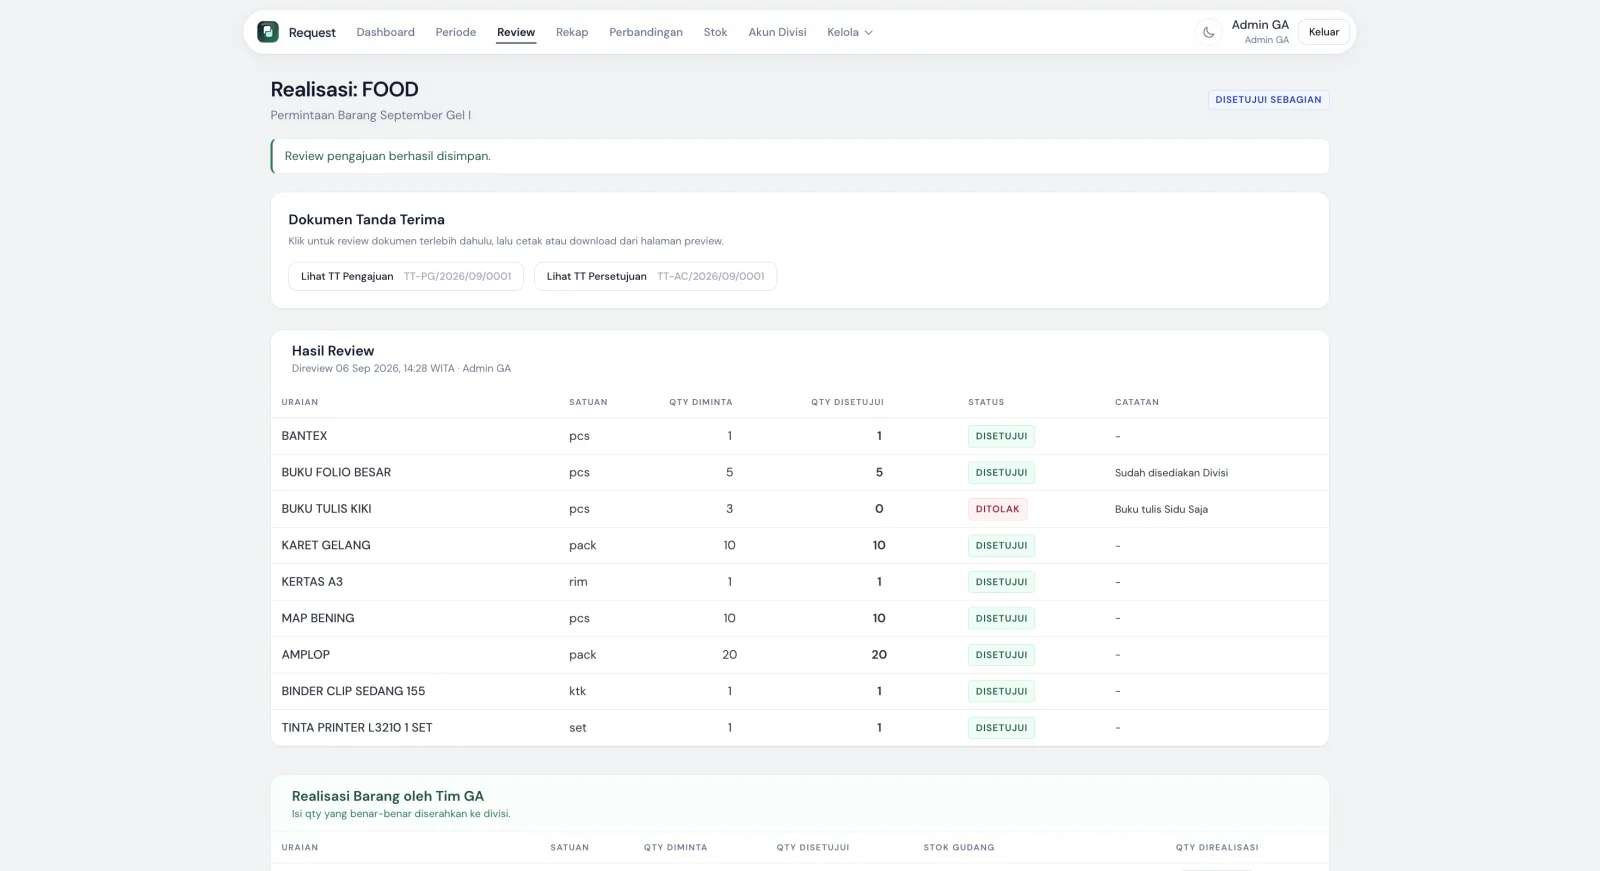Viewport: 1600px width, 871px height.
Task: Select the AMPLOP row name
Action: (305, 655)
